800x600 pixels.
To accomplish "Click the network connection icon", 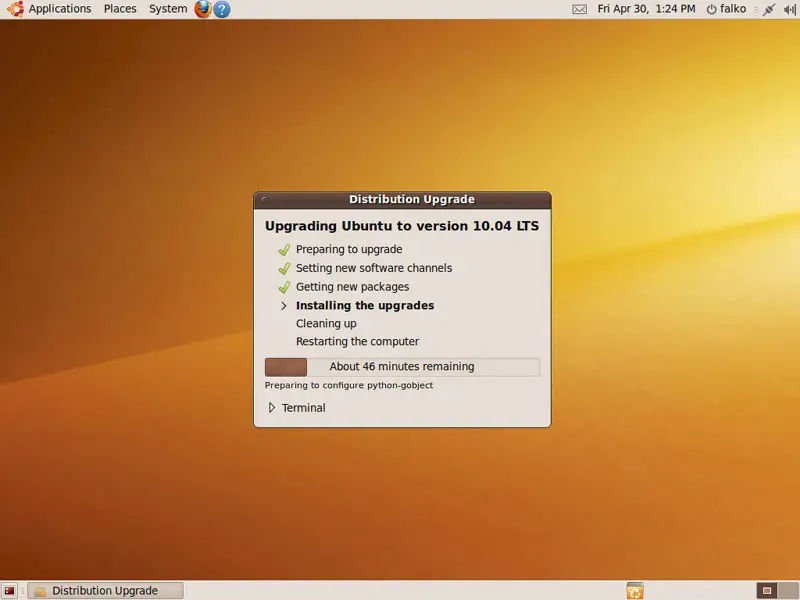I will pos(769,9).
